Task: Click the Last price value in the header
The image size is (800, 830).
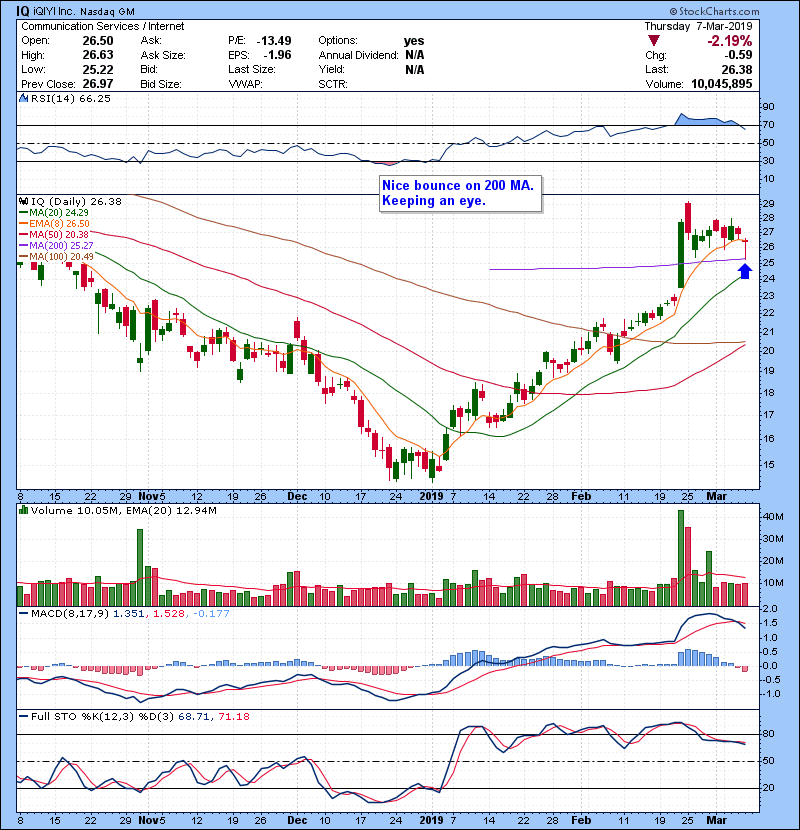Action: click(737, 69)
